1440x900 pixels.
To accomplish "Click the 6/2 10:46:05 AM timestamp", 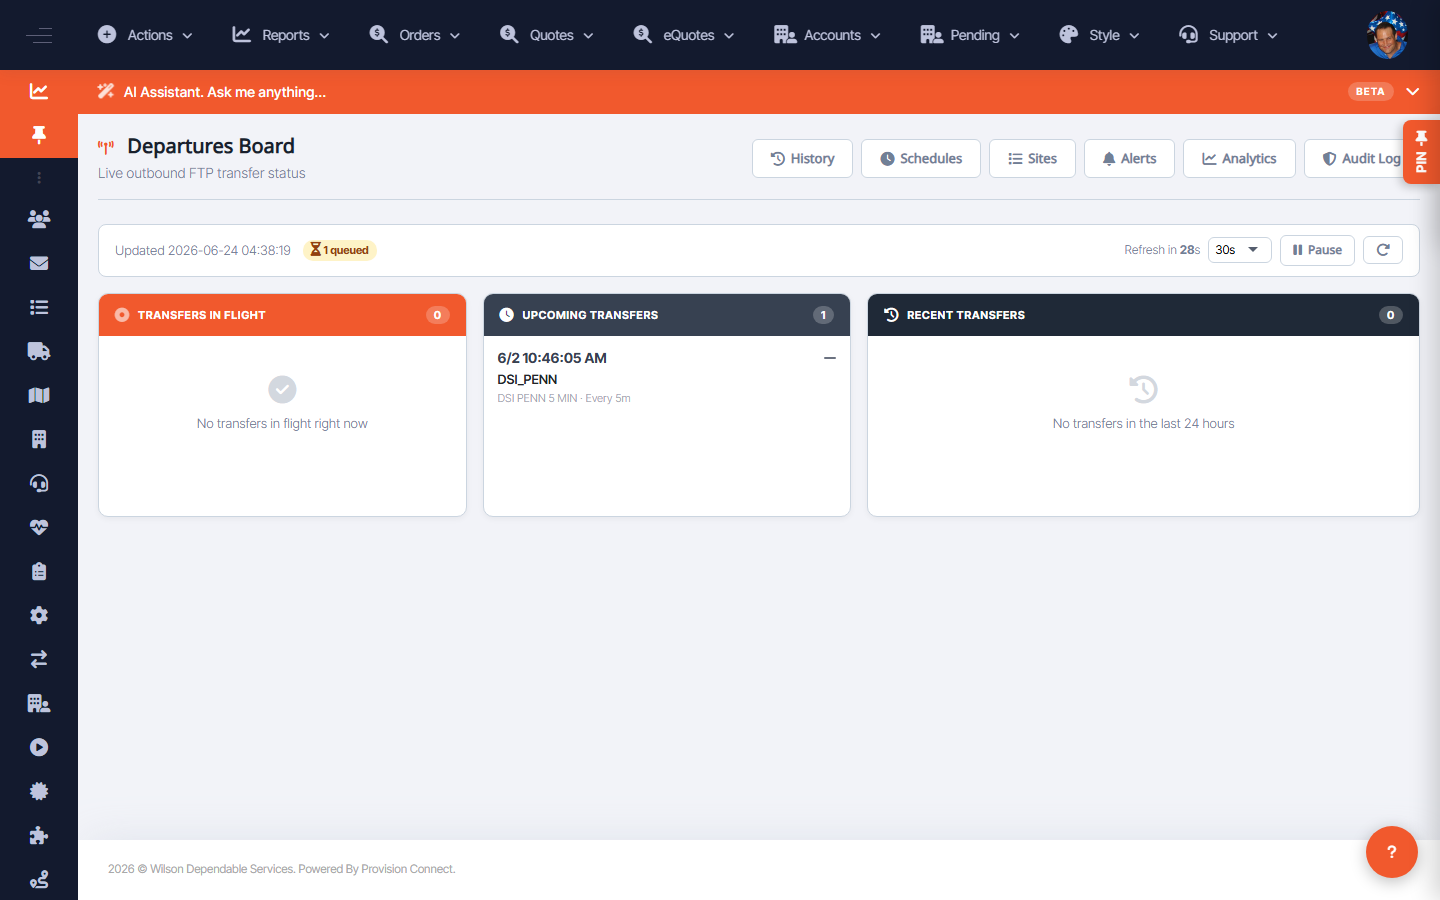I will click(552, 358).
